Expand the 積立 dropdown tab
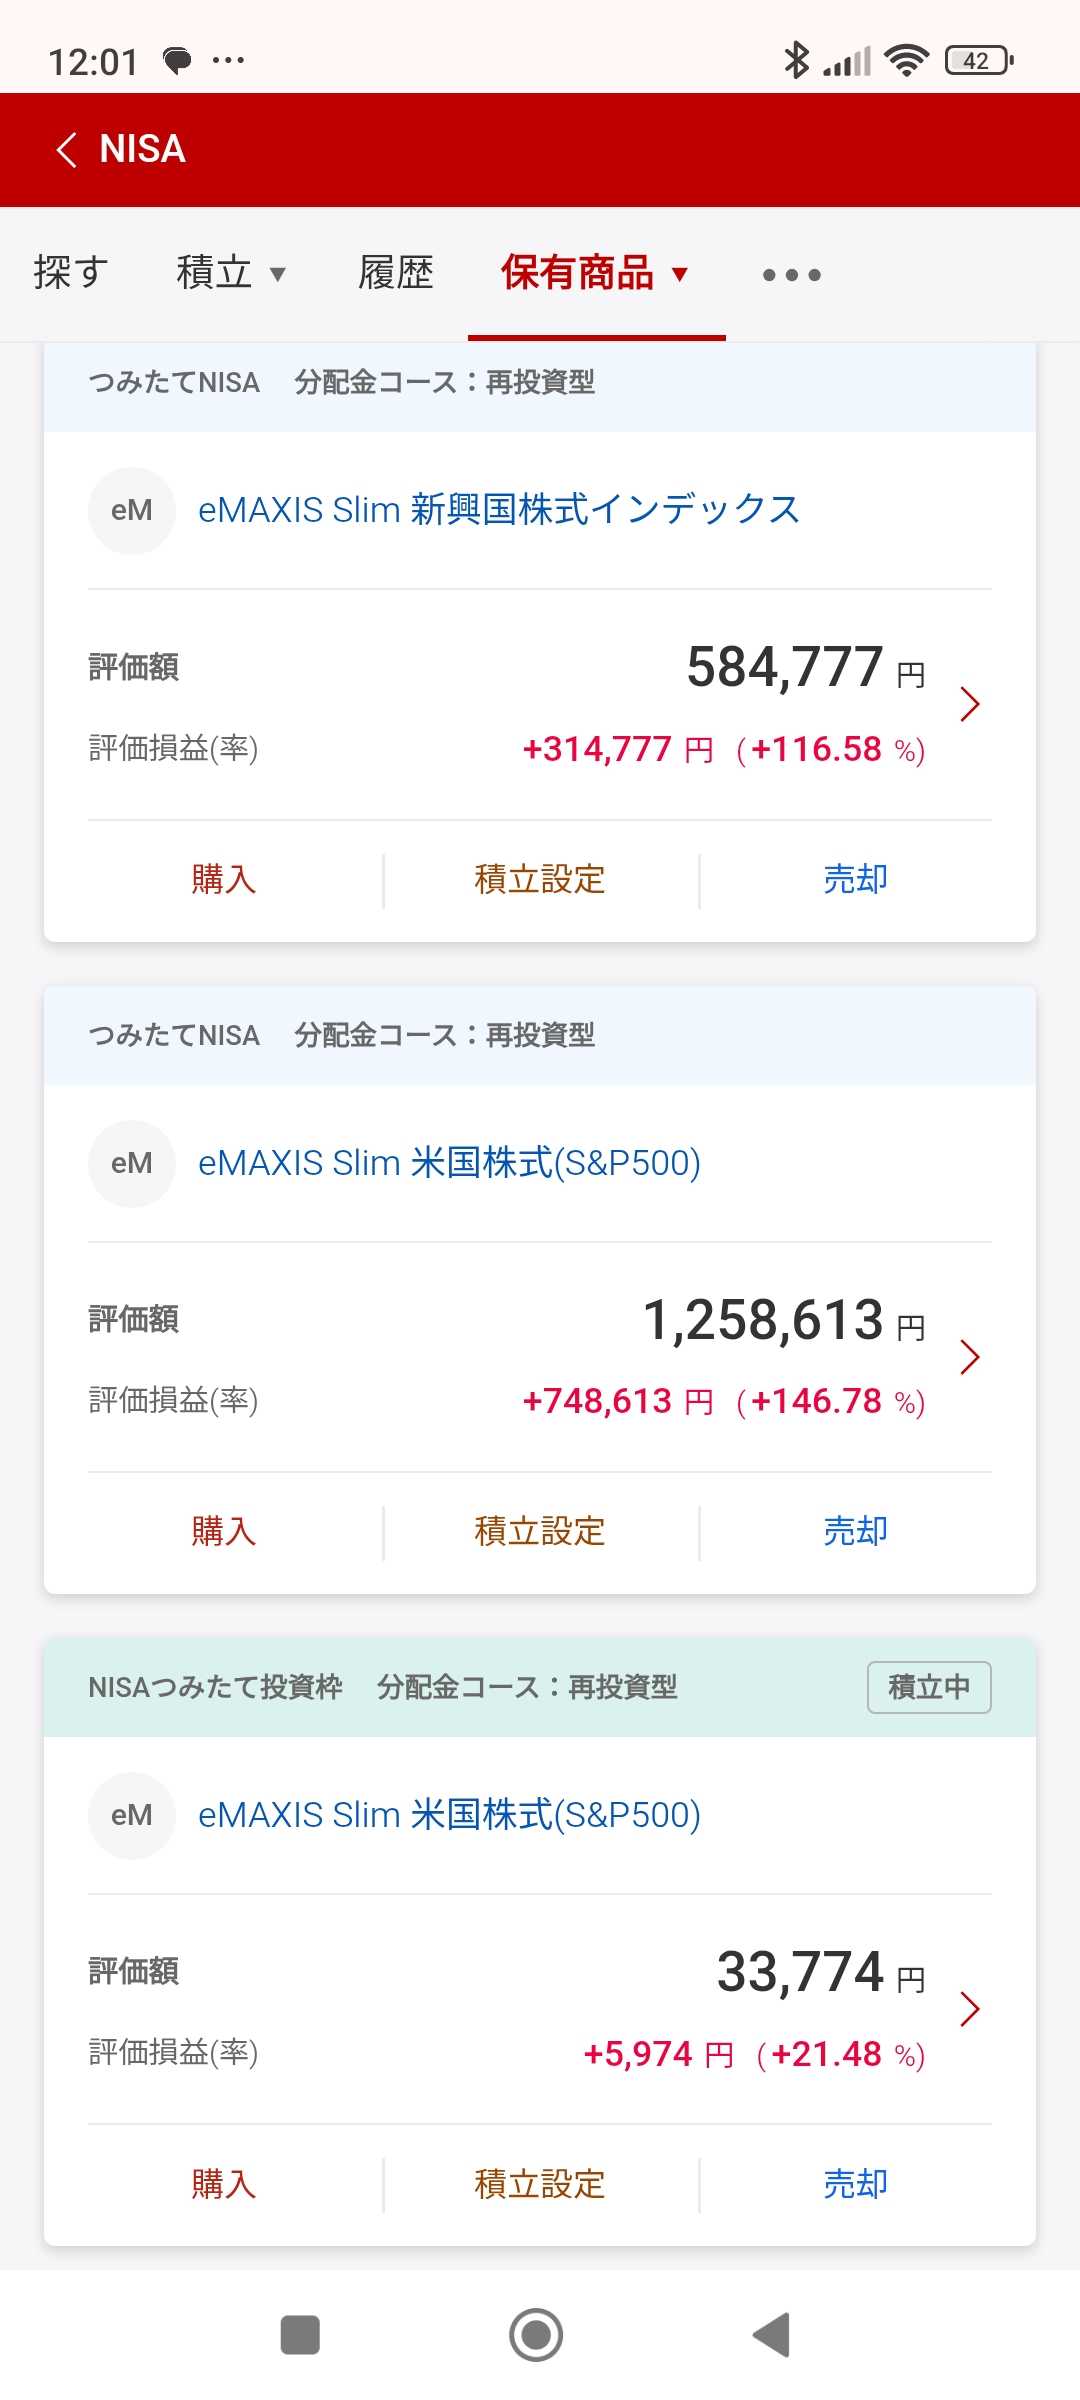 231,273
